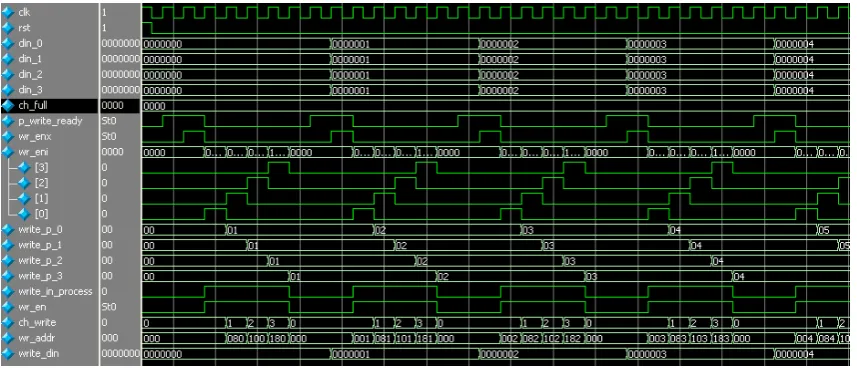The width and height of the screenshot is (857, 370).
Task: Select the wr_addr signal icon
Action: (x=8, y=338)
